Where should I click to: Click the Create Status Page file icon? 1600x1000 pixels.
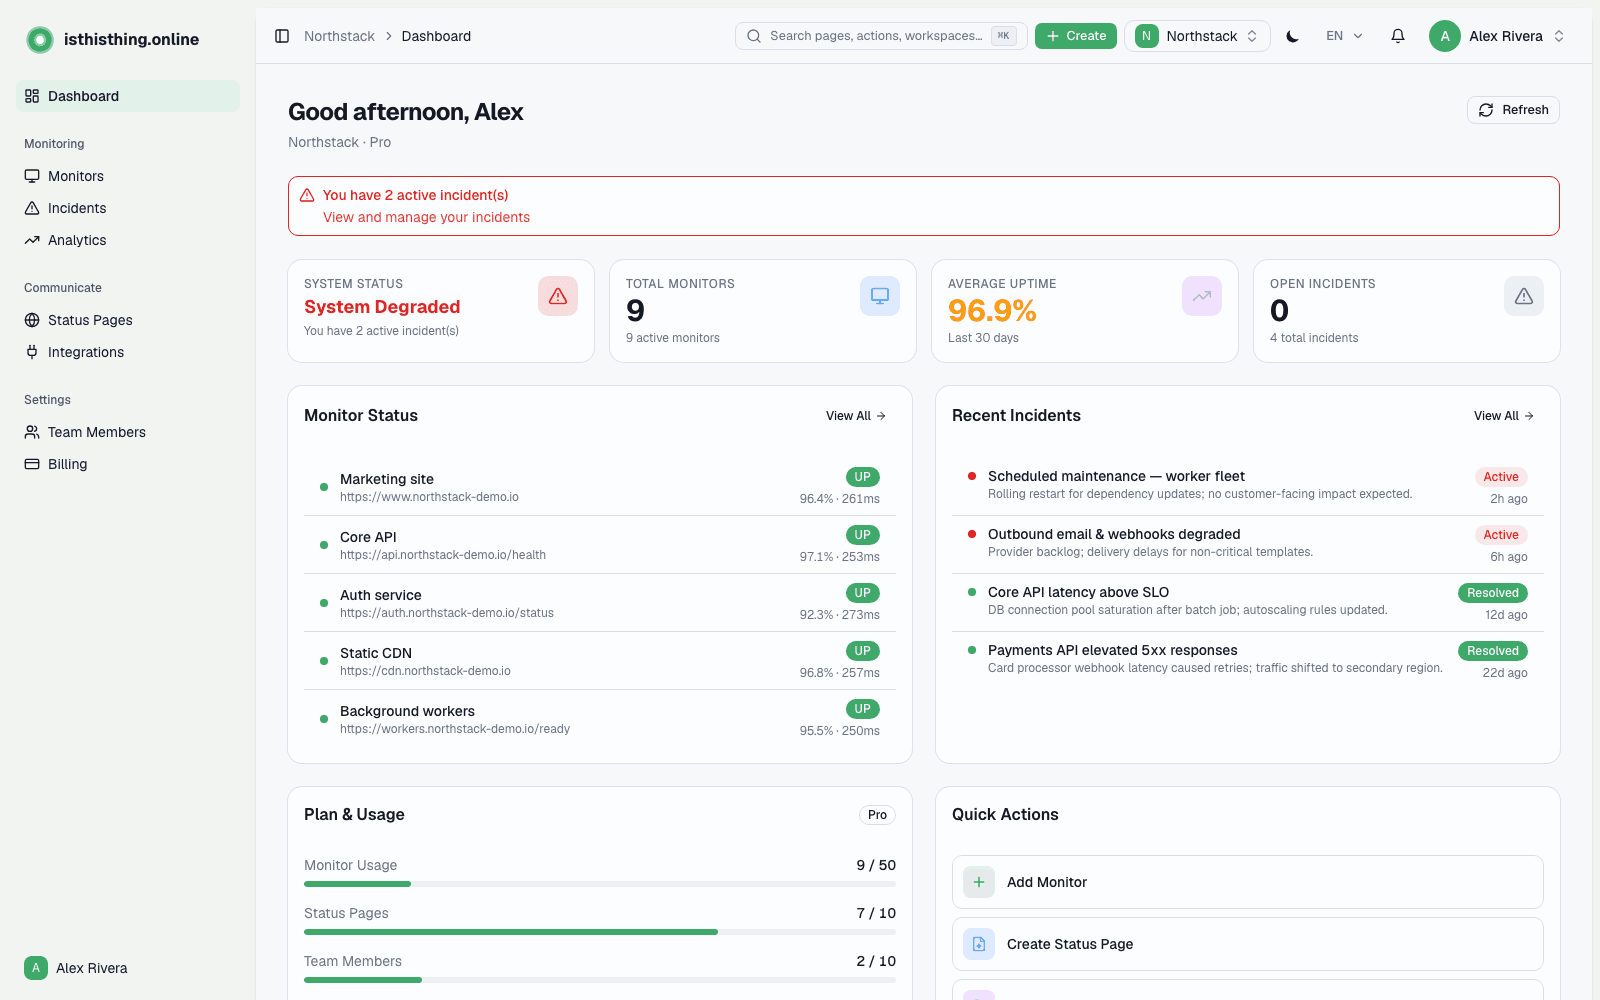(979, 944)
